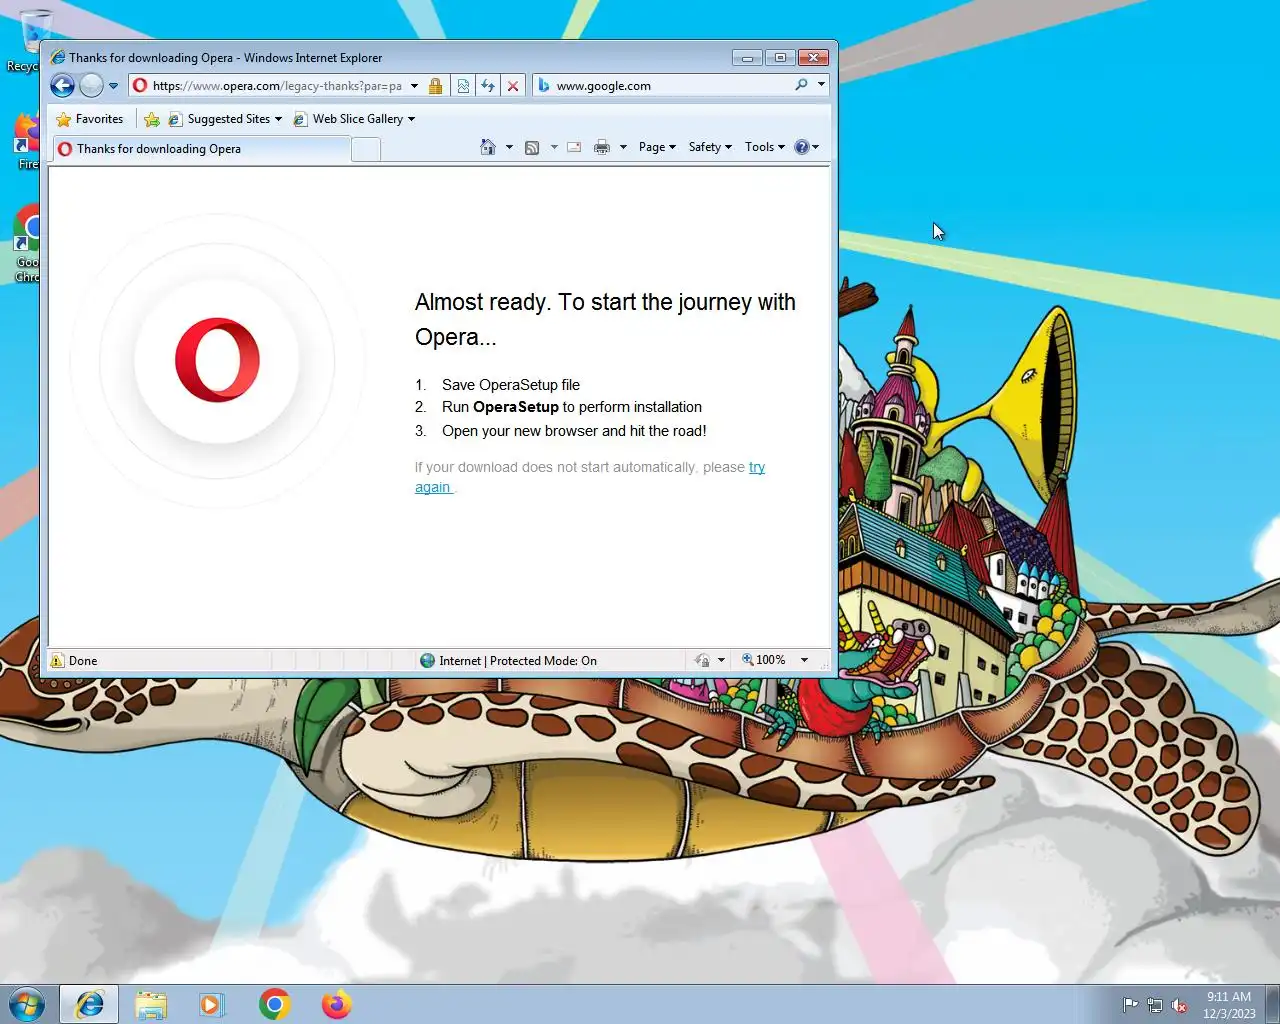Open the Tools menu
The height and width of the screenshot is (1024, 1280).
coord(765,147)
